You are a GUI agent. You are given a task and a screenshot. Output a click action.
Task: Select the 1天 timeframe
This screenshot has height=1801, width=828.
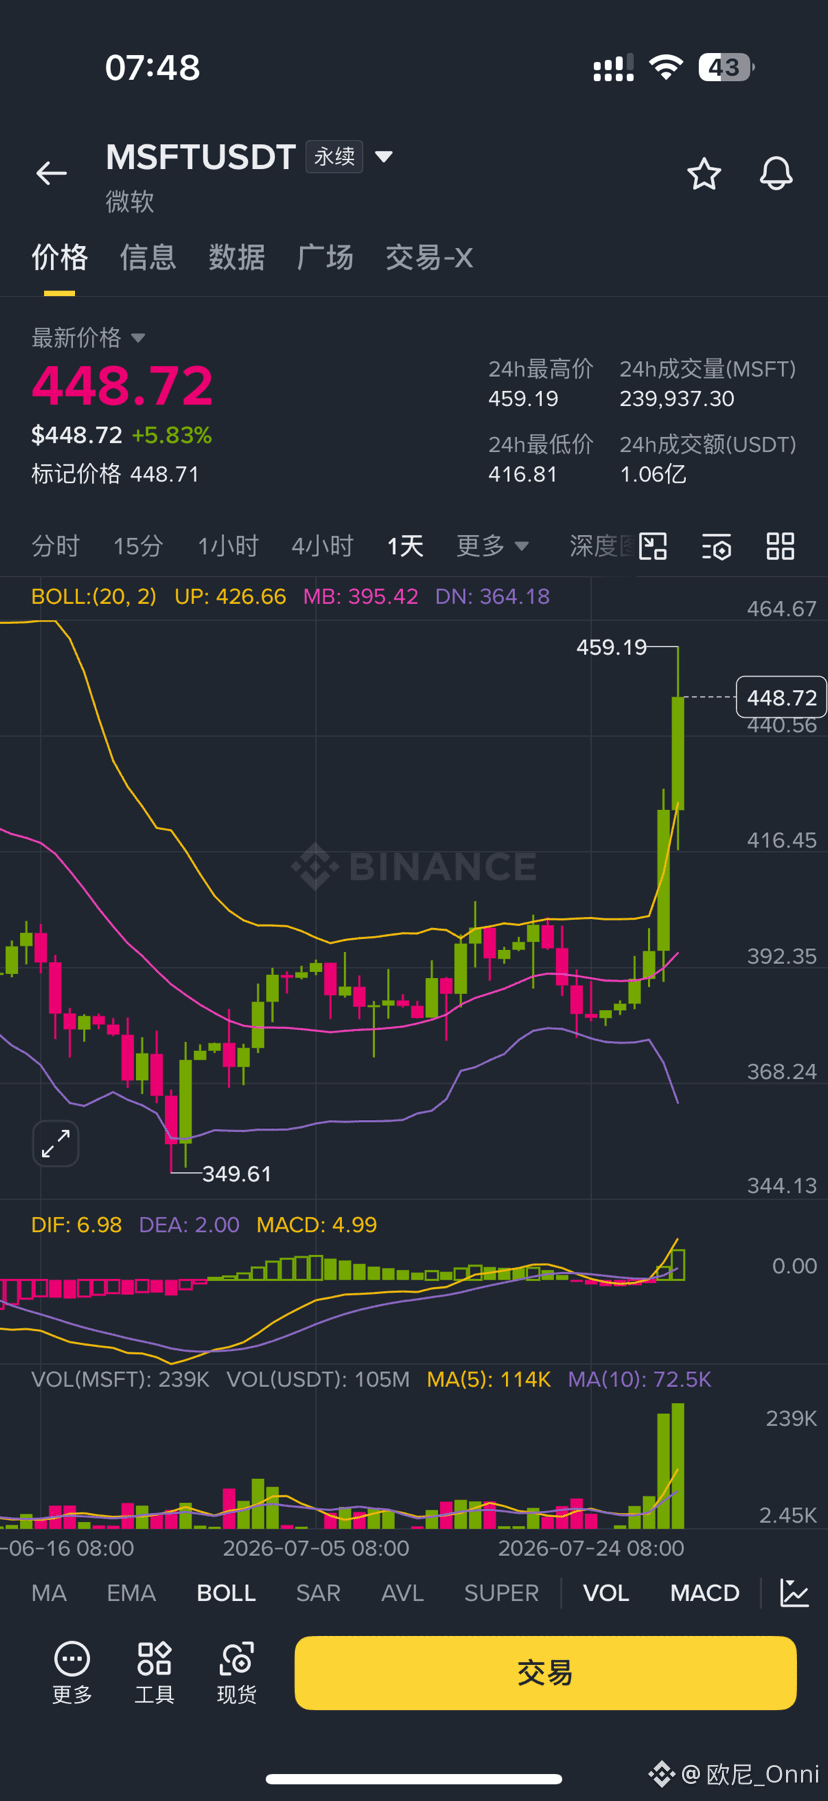pyautogui.click(x=405, y=546)
